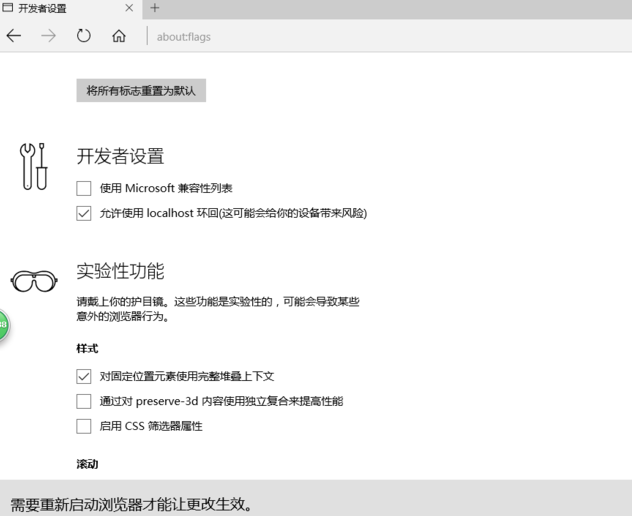
Task: Click the wrench and screwdriver icon
Action: pos(34,165)
